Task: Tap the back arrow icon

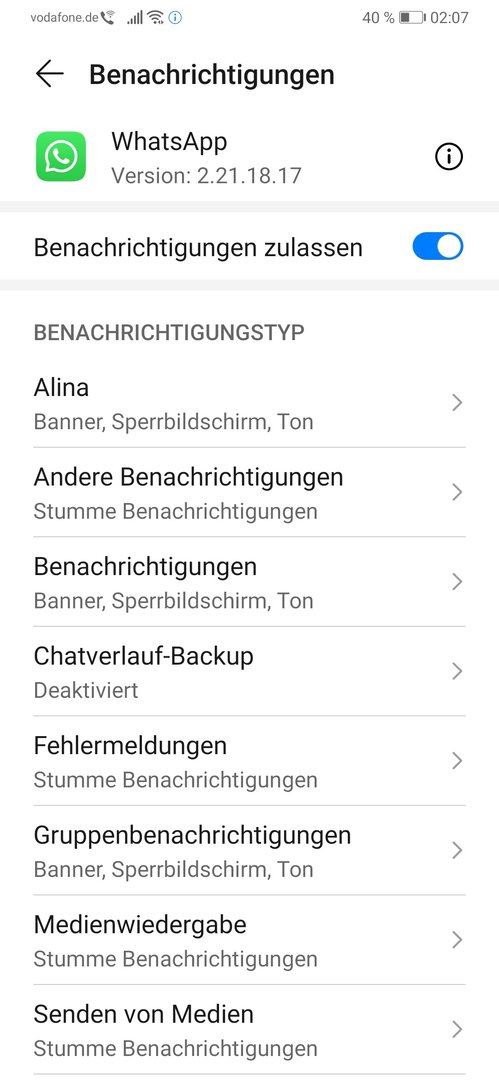Action: [x=50, y=74]
